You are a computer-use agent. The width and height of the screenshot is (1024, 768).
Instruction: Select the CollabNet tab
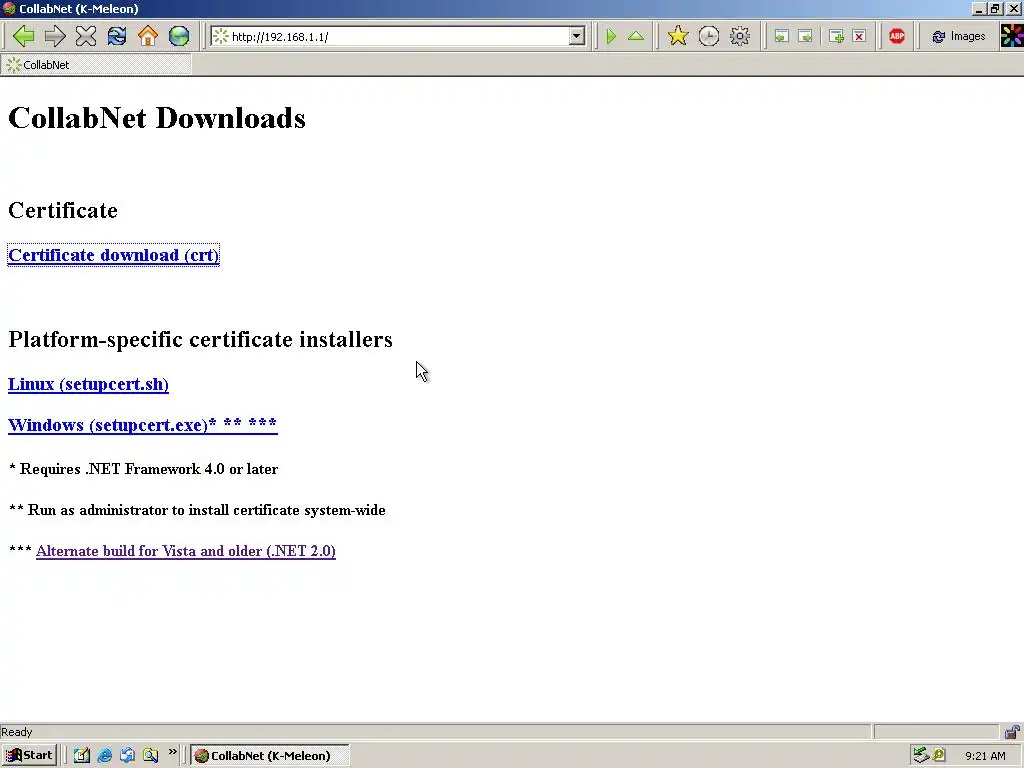(x=96, y=65)
